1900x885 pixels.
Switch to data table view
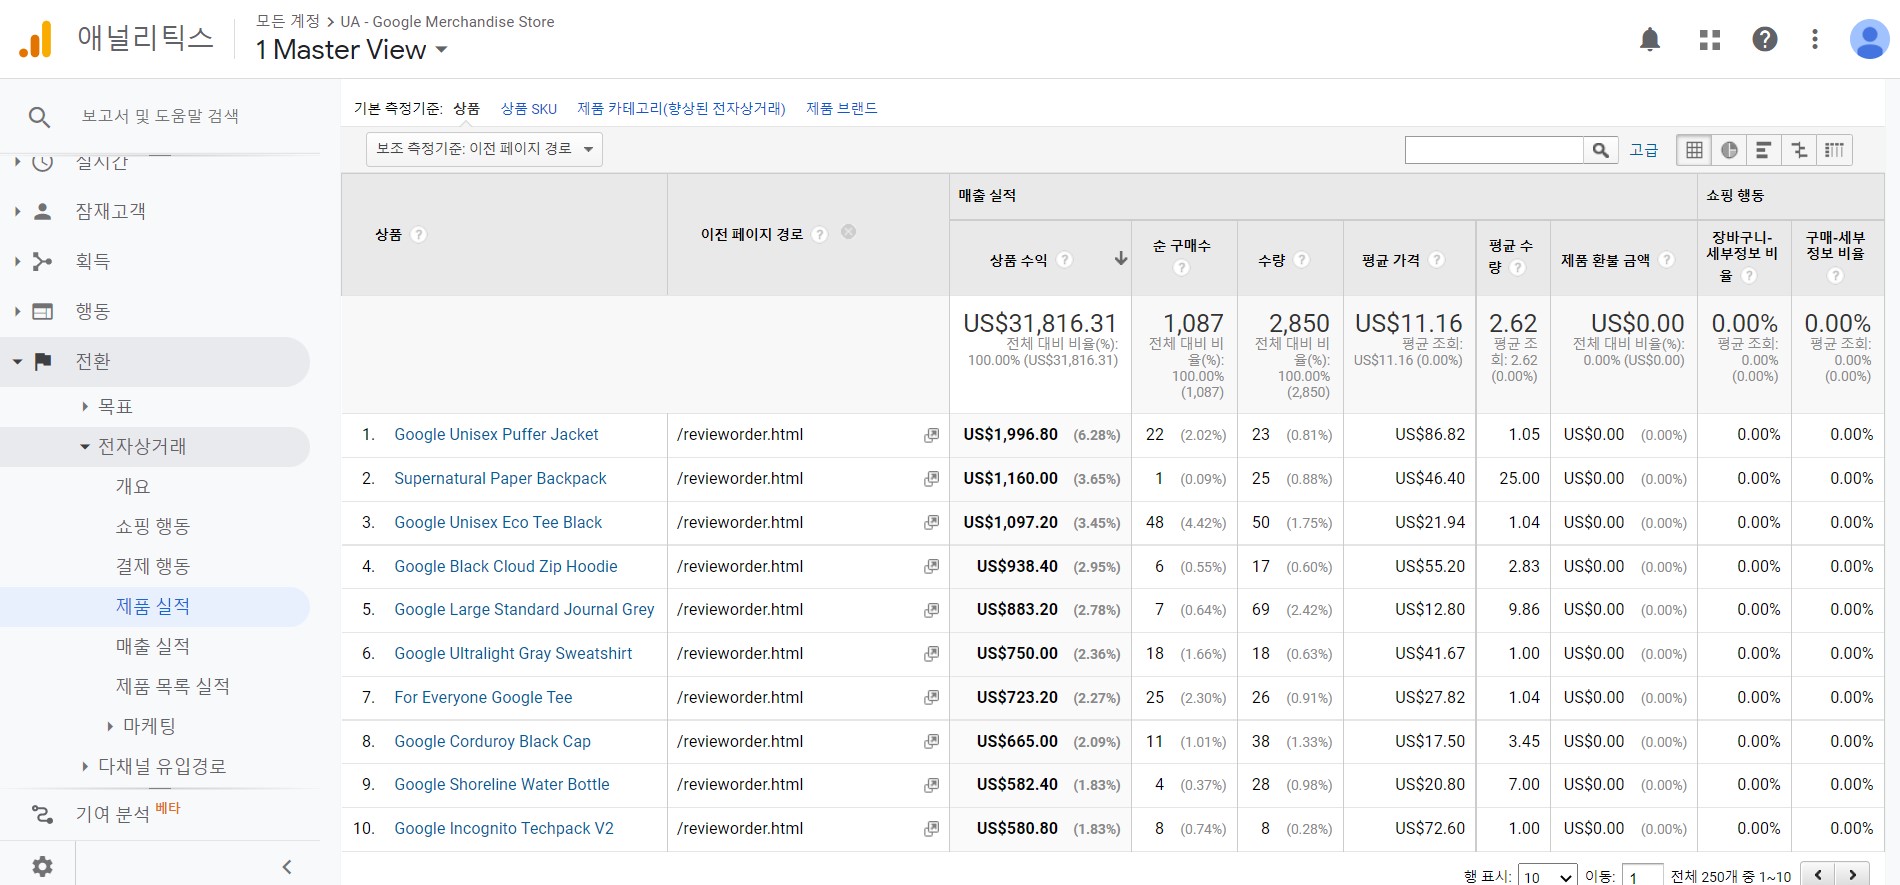(x=1694, y=150)
